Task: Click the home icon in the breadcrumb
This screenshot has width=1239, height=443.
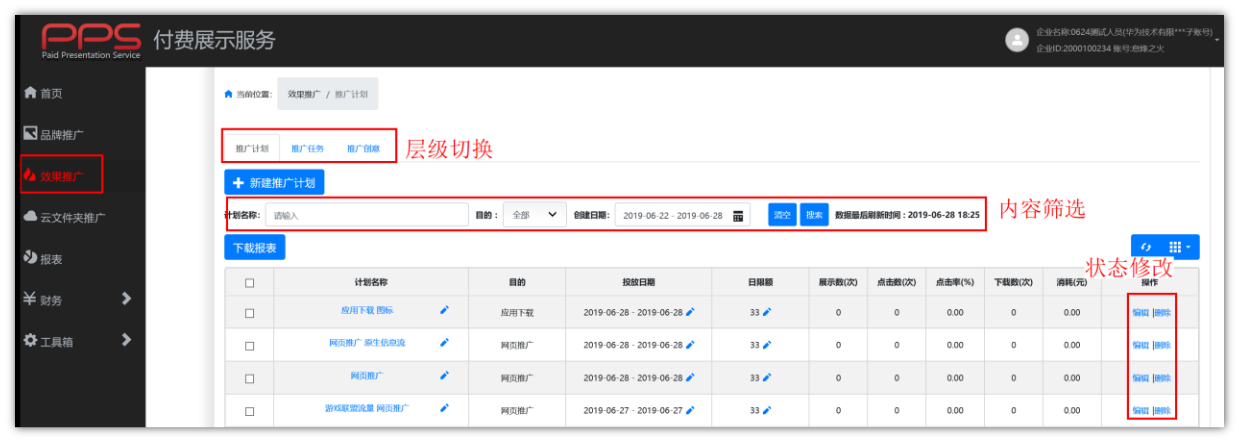Action: tap(228, 94)
